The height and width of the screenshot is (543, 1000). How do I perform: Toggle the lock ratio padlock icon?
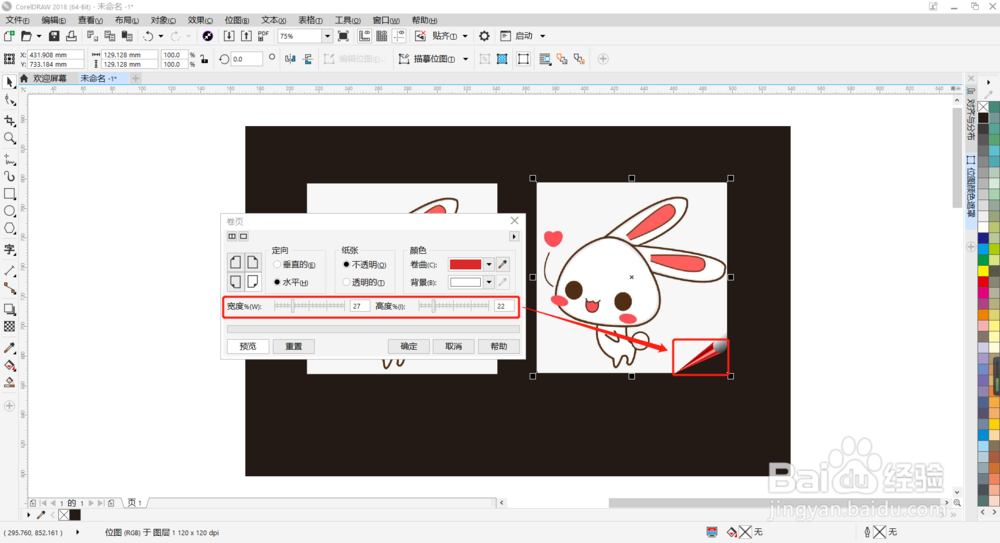tap(204, 59)
